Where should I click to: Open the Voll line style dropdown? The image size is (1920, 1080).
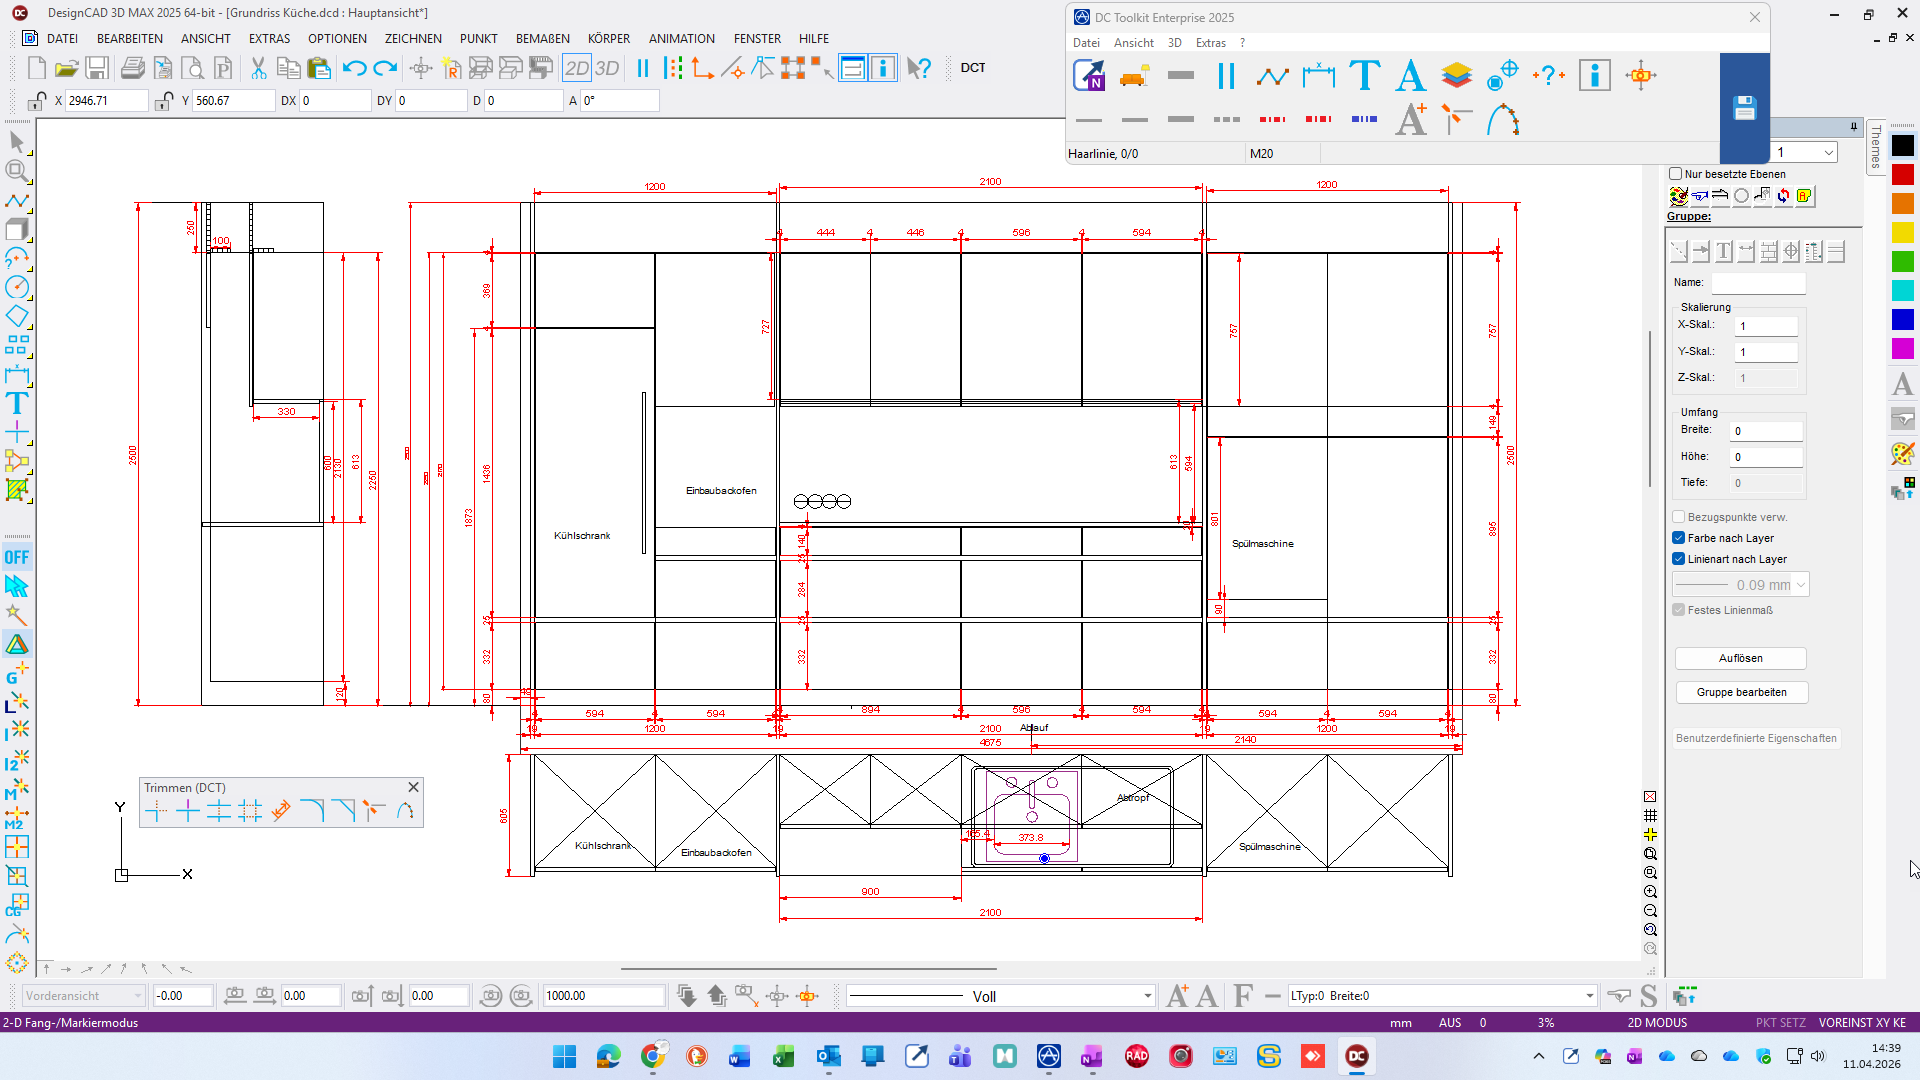[x=1147, y=996]
